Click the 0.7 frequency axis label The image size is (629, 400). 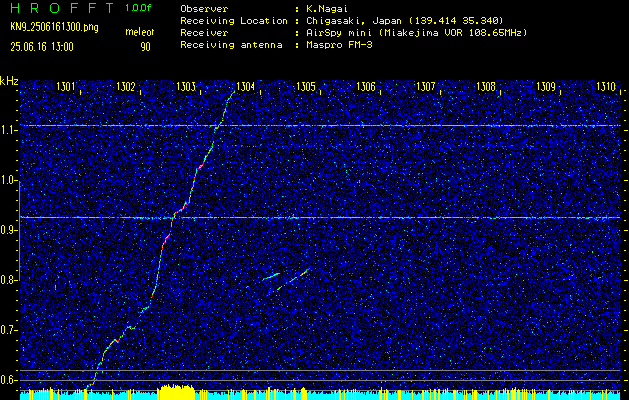click(6, 330)
